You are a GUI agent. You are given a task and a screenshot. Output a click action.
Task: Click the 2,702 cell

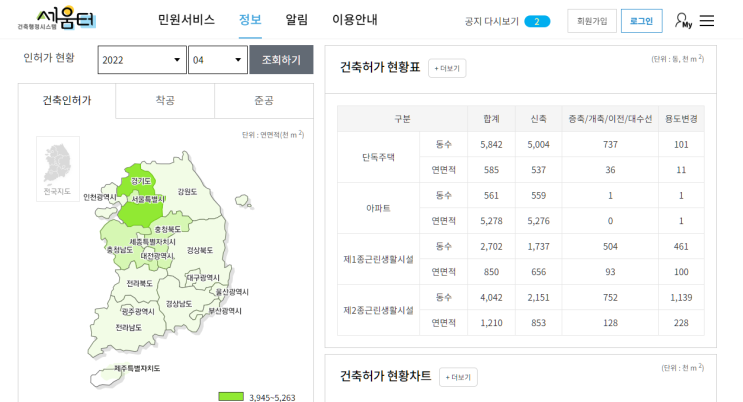tap(491, 247)
